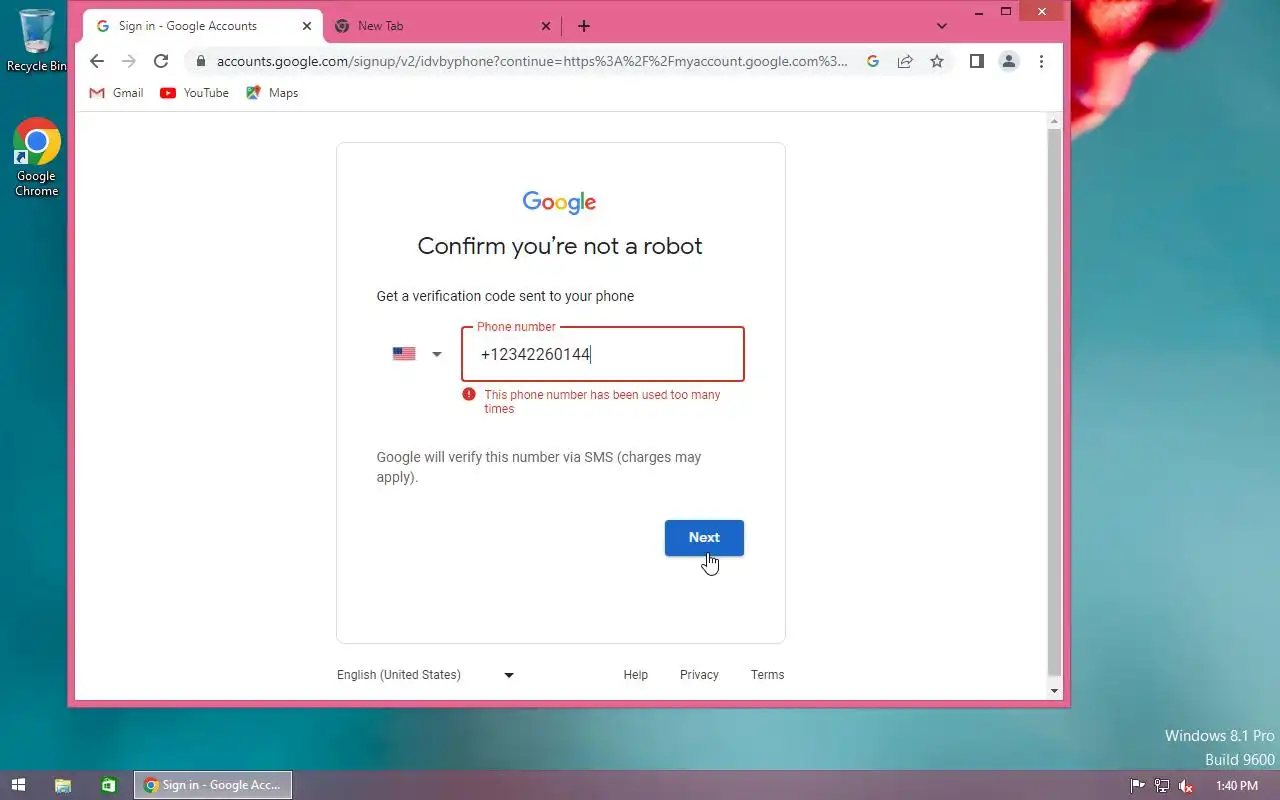This screenshot has height=800, width=1280.
Task: Close the New Tab tab
Action: tap(546, 26)
